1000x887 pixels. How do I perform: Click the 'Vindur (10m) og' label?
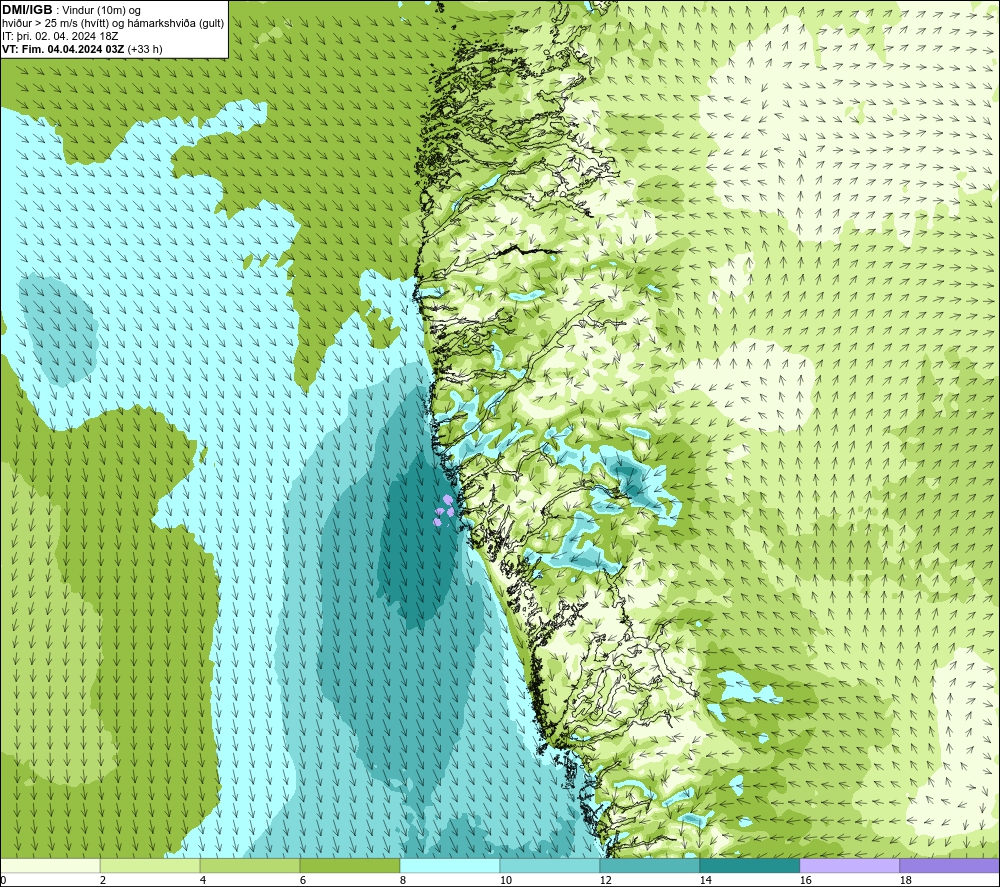coord(101,11)
